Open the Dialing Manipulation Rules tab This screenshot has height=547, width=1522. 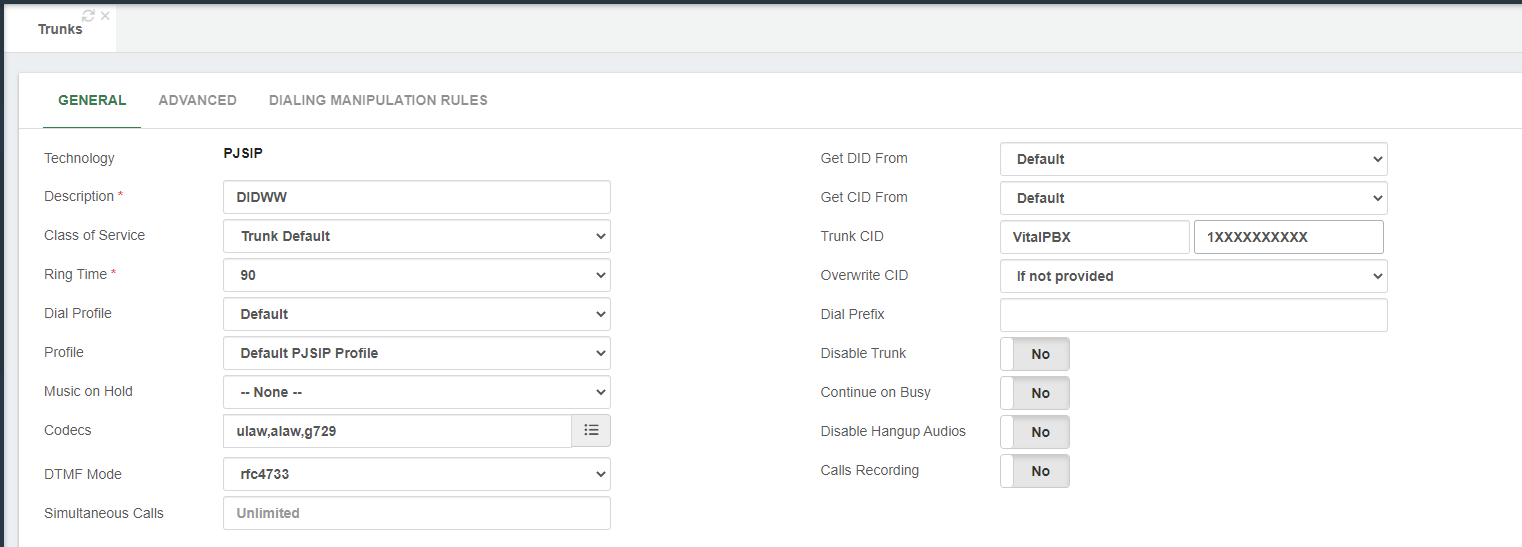click(x=378, y=100)
